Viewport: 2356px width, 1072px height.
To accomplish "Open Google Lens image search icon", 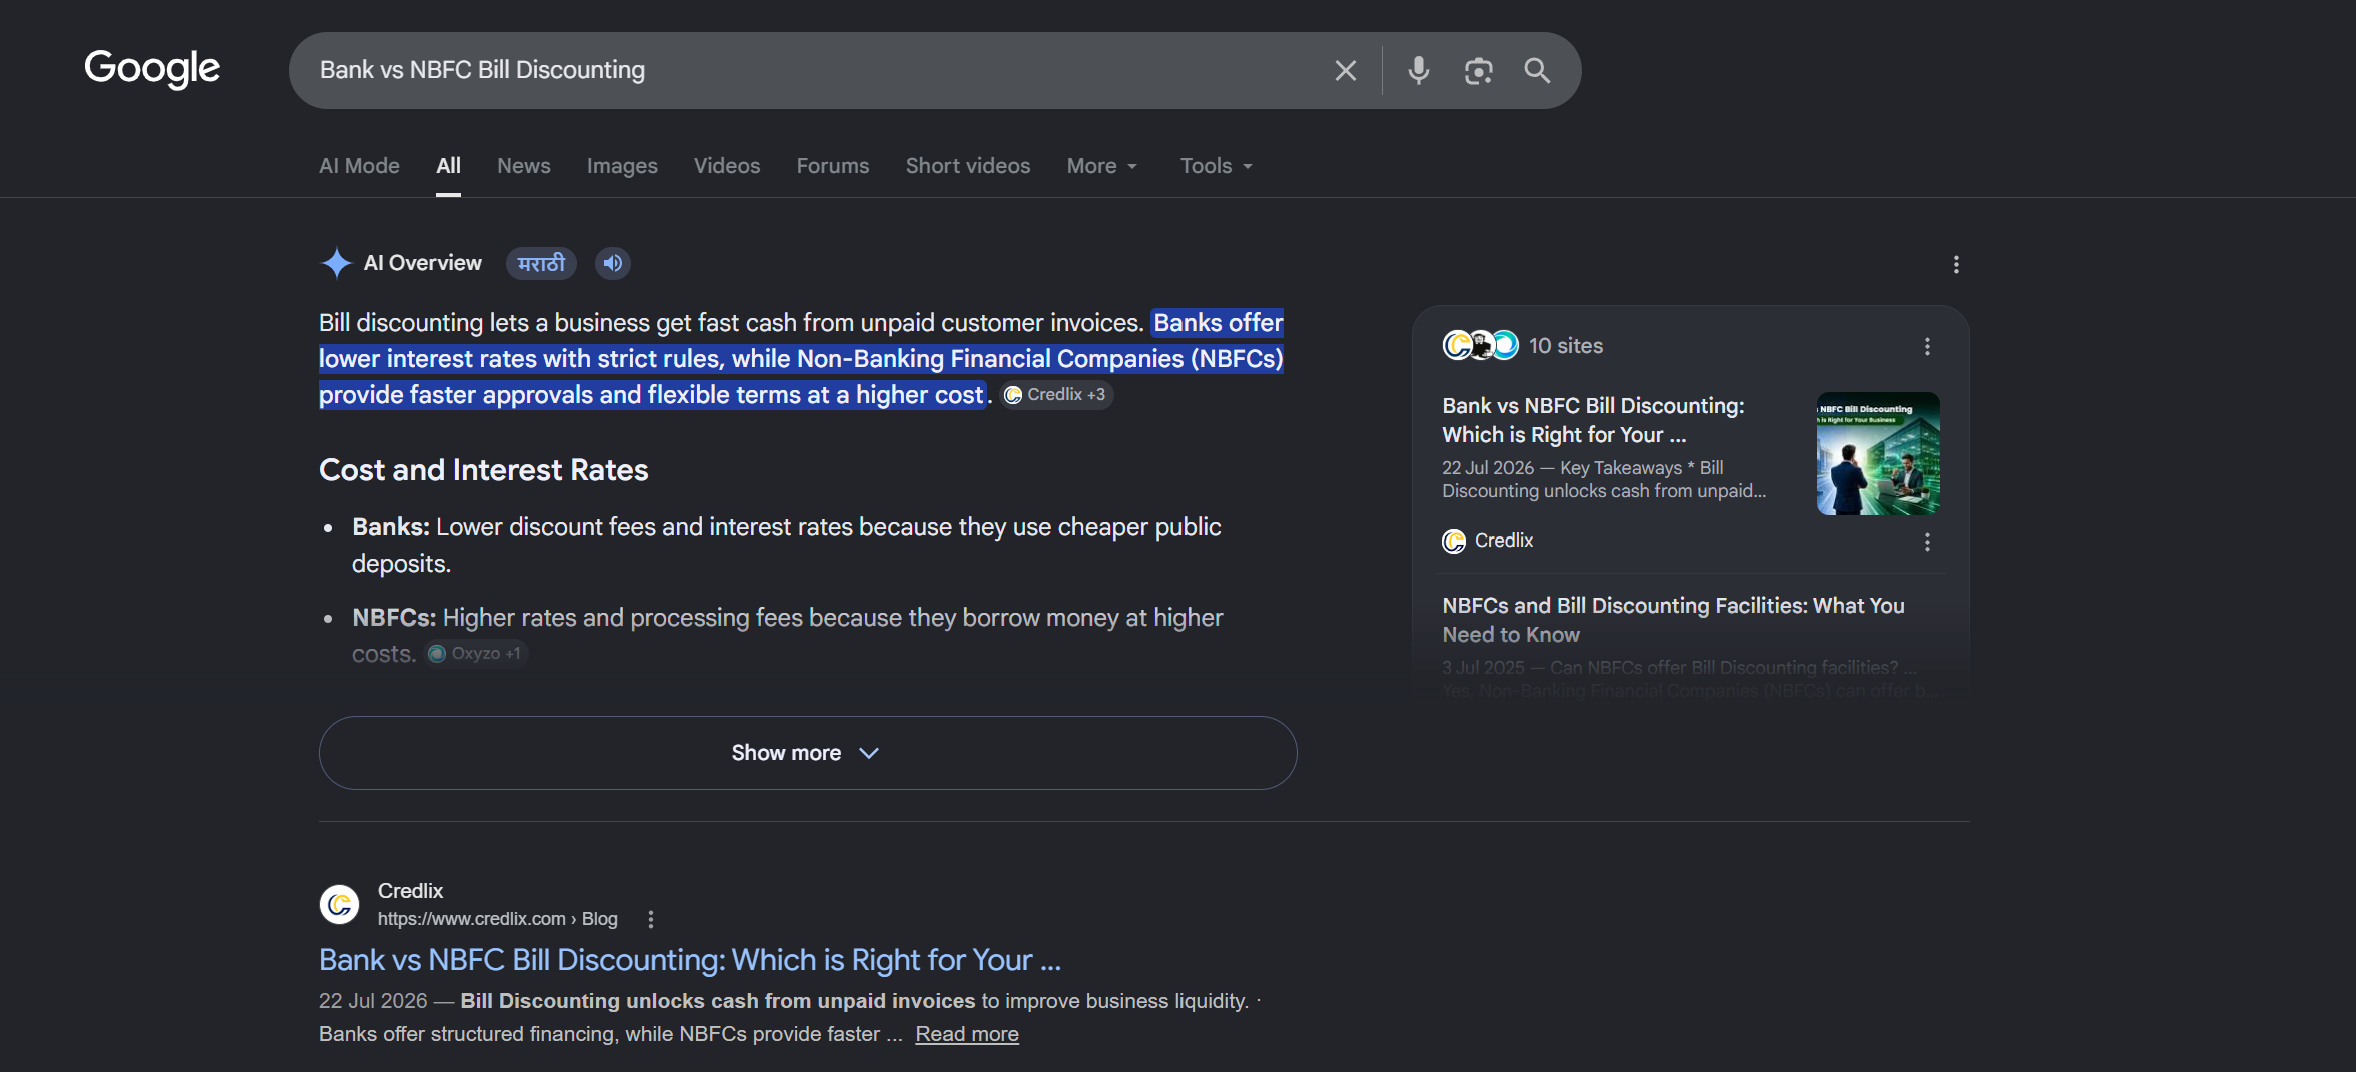I will point(1478,70).
